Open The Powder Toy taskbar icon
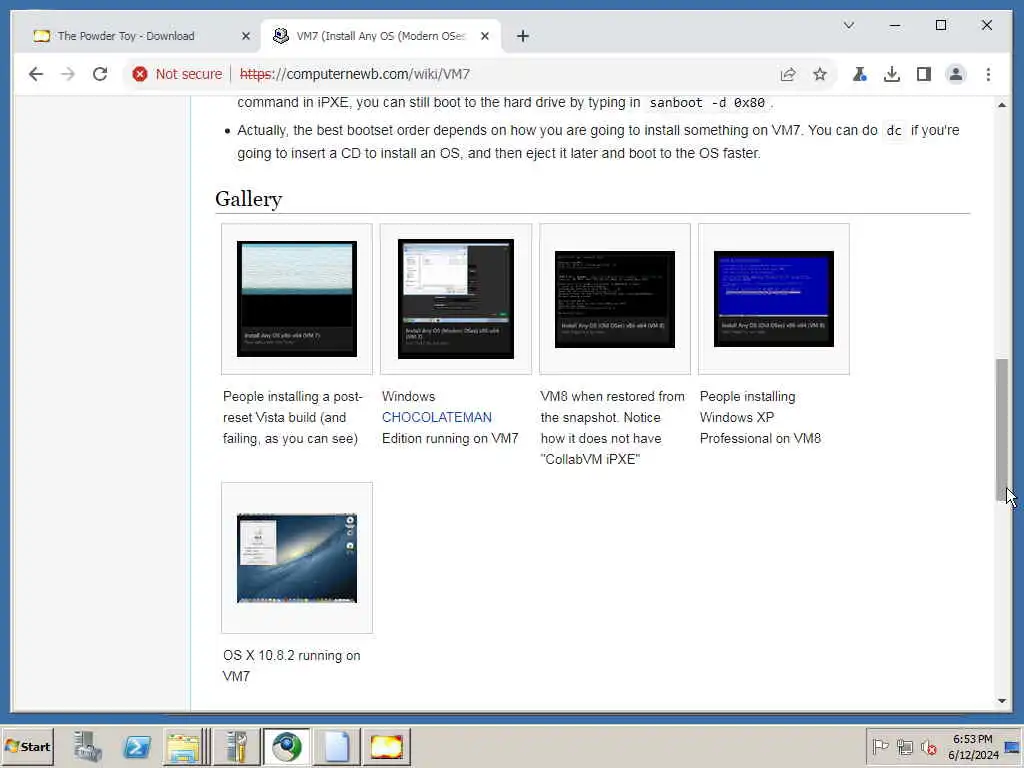The width and height of the screenshot is (1024, 768). click(386, 746)
